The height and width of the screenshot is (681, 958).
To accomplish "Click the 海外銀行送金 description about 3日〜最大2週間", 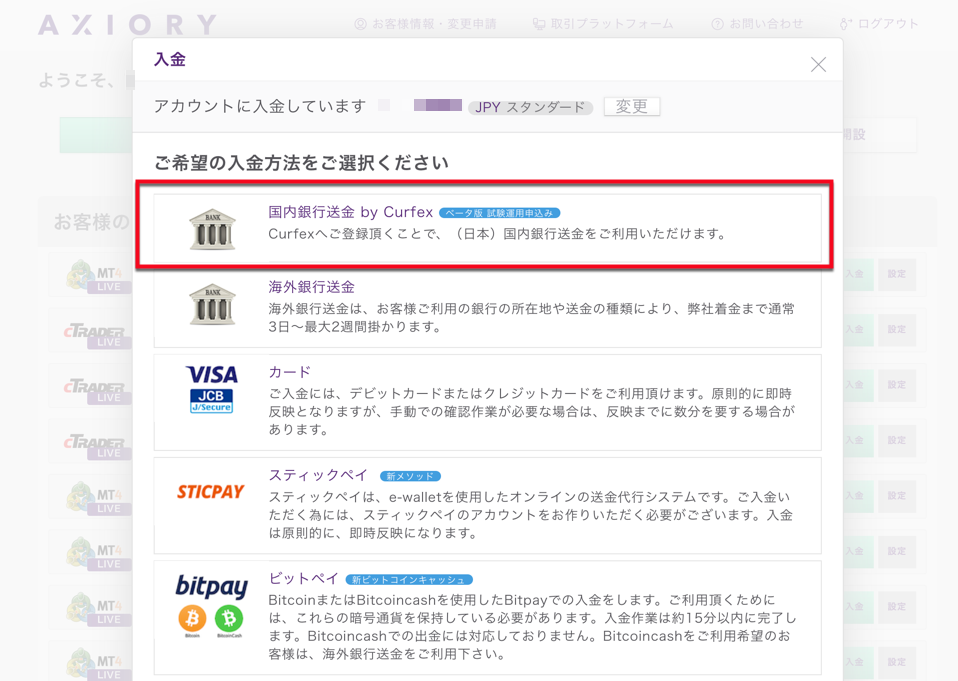I will click(x=532, y=318).
